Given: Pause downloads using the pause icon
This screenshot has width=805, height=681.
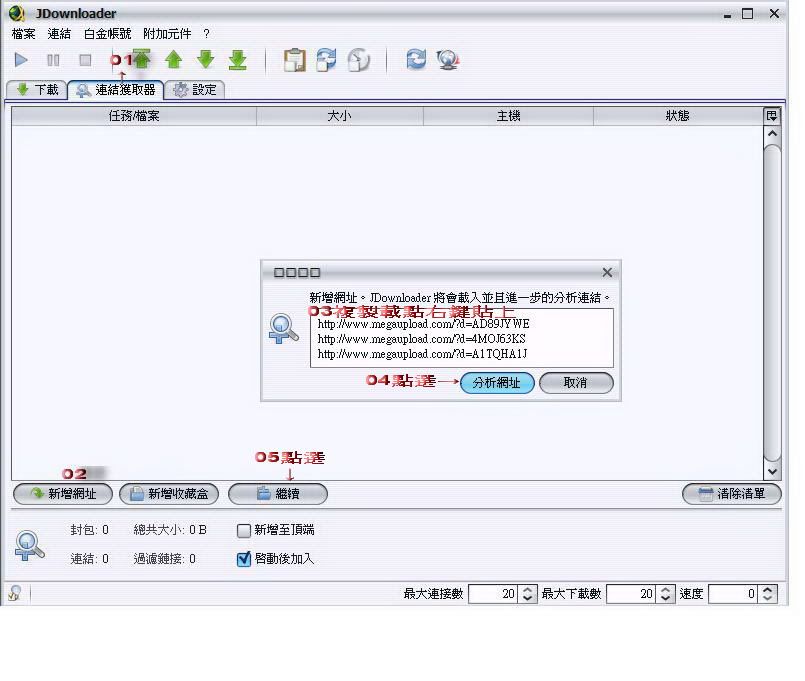Looking at the screenshot, I should [53, 60].
